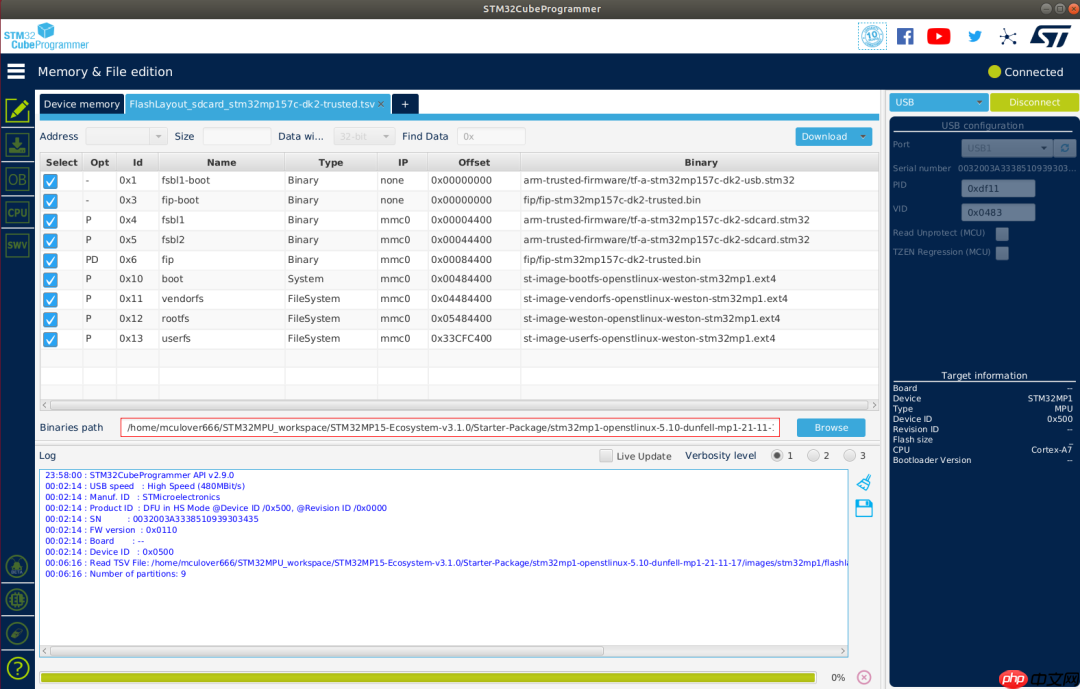This screenshot has width=1080, height=689.
Task: Clear the log with the broom icon
Action: (x=864, y=482)
